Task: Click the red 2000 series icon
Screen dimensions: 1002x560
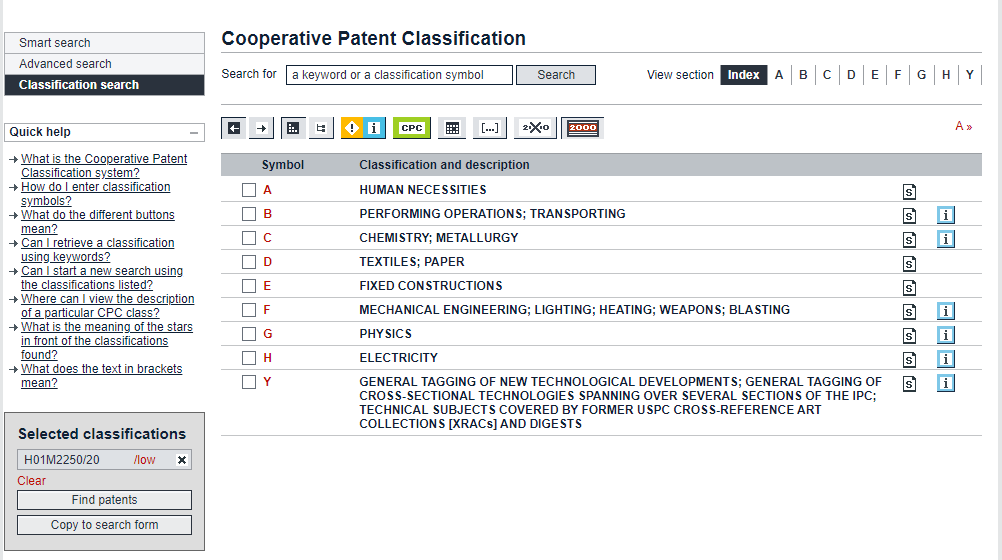Action: pyautogui.click(x=582, y=128)
